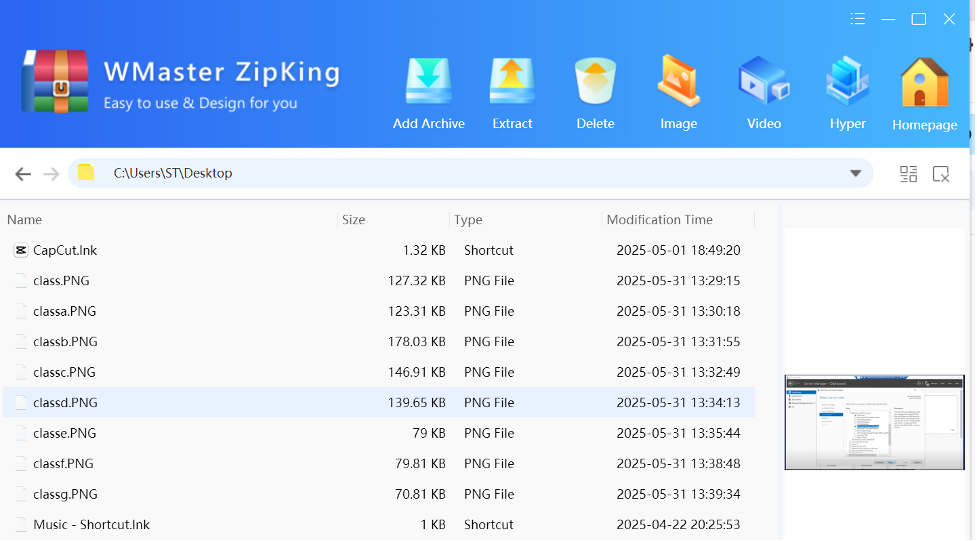Click file icon beside classd.PNG
This screenshot has height=541, width=977.
click(21, 403)
